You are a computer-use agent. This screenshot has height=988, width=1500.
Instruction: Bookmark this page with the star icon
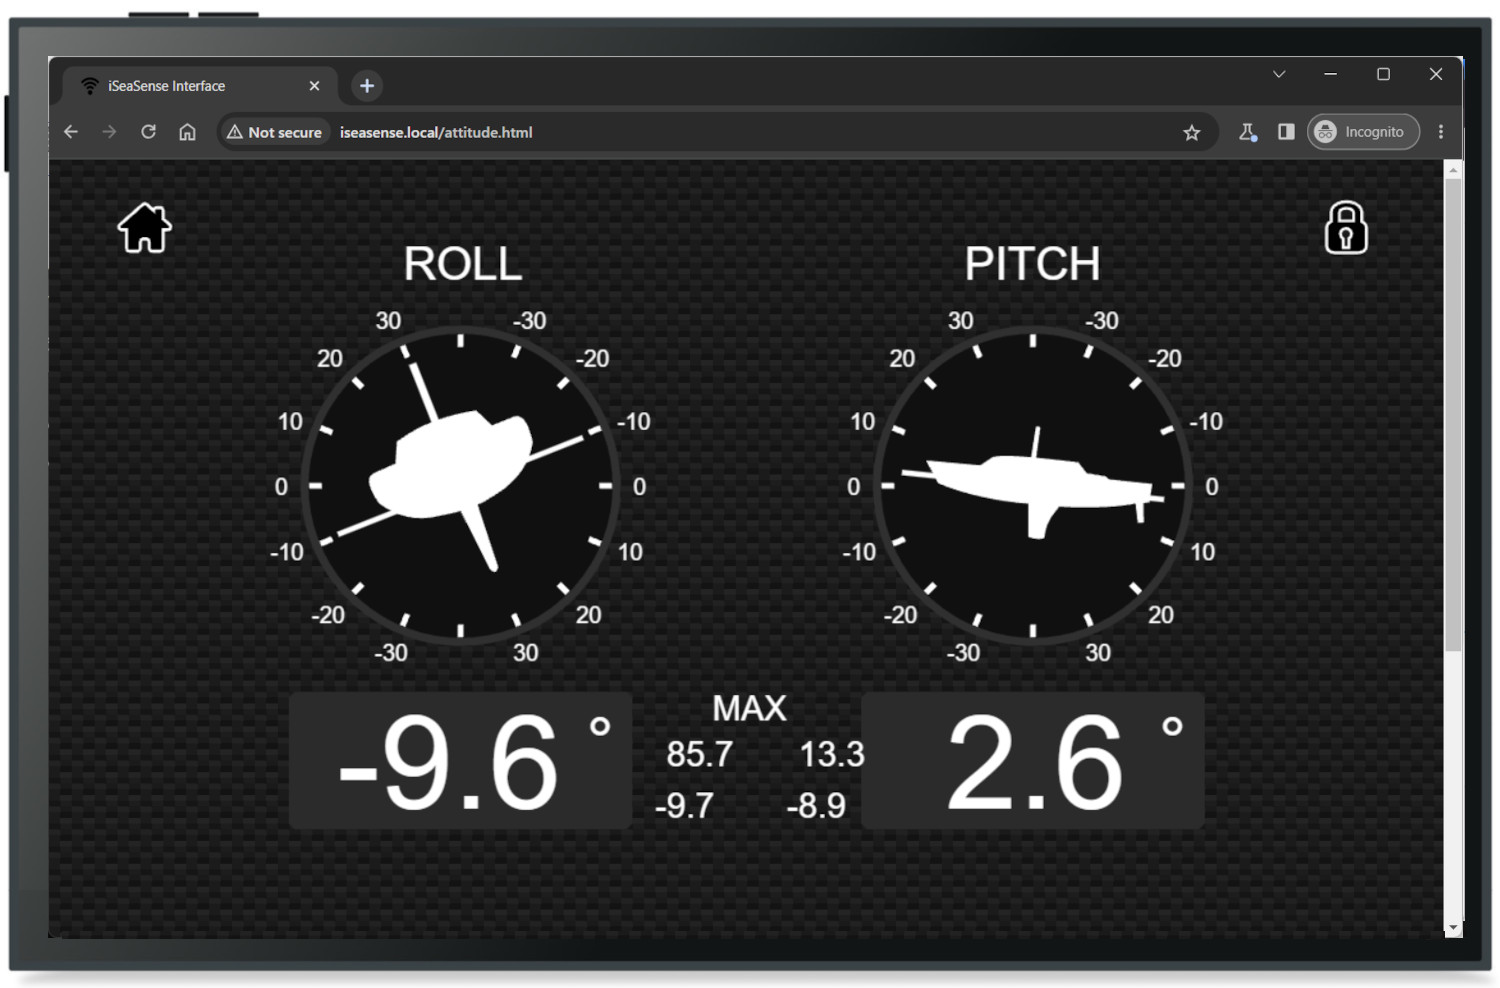tap(1191, 132)
